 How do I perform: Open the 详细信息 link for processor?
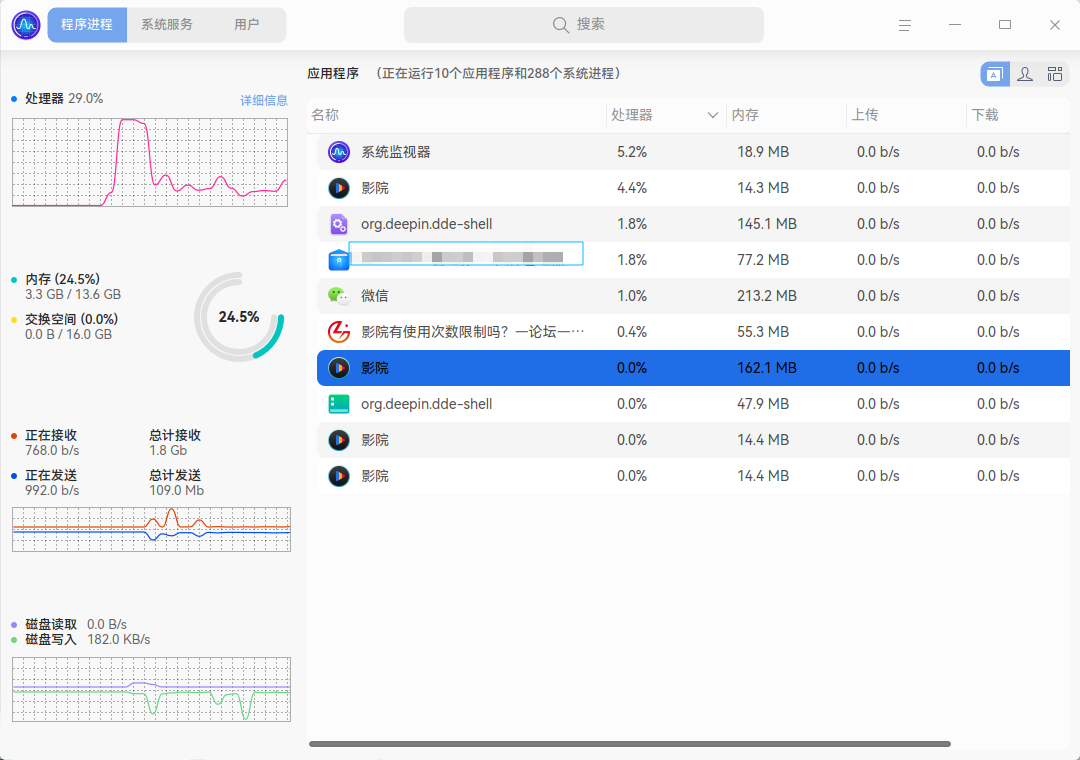tap(264, 101)
